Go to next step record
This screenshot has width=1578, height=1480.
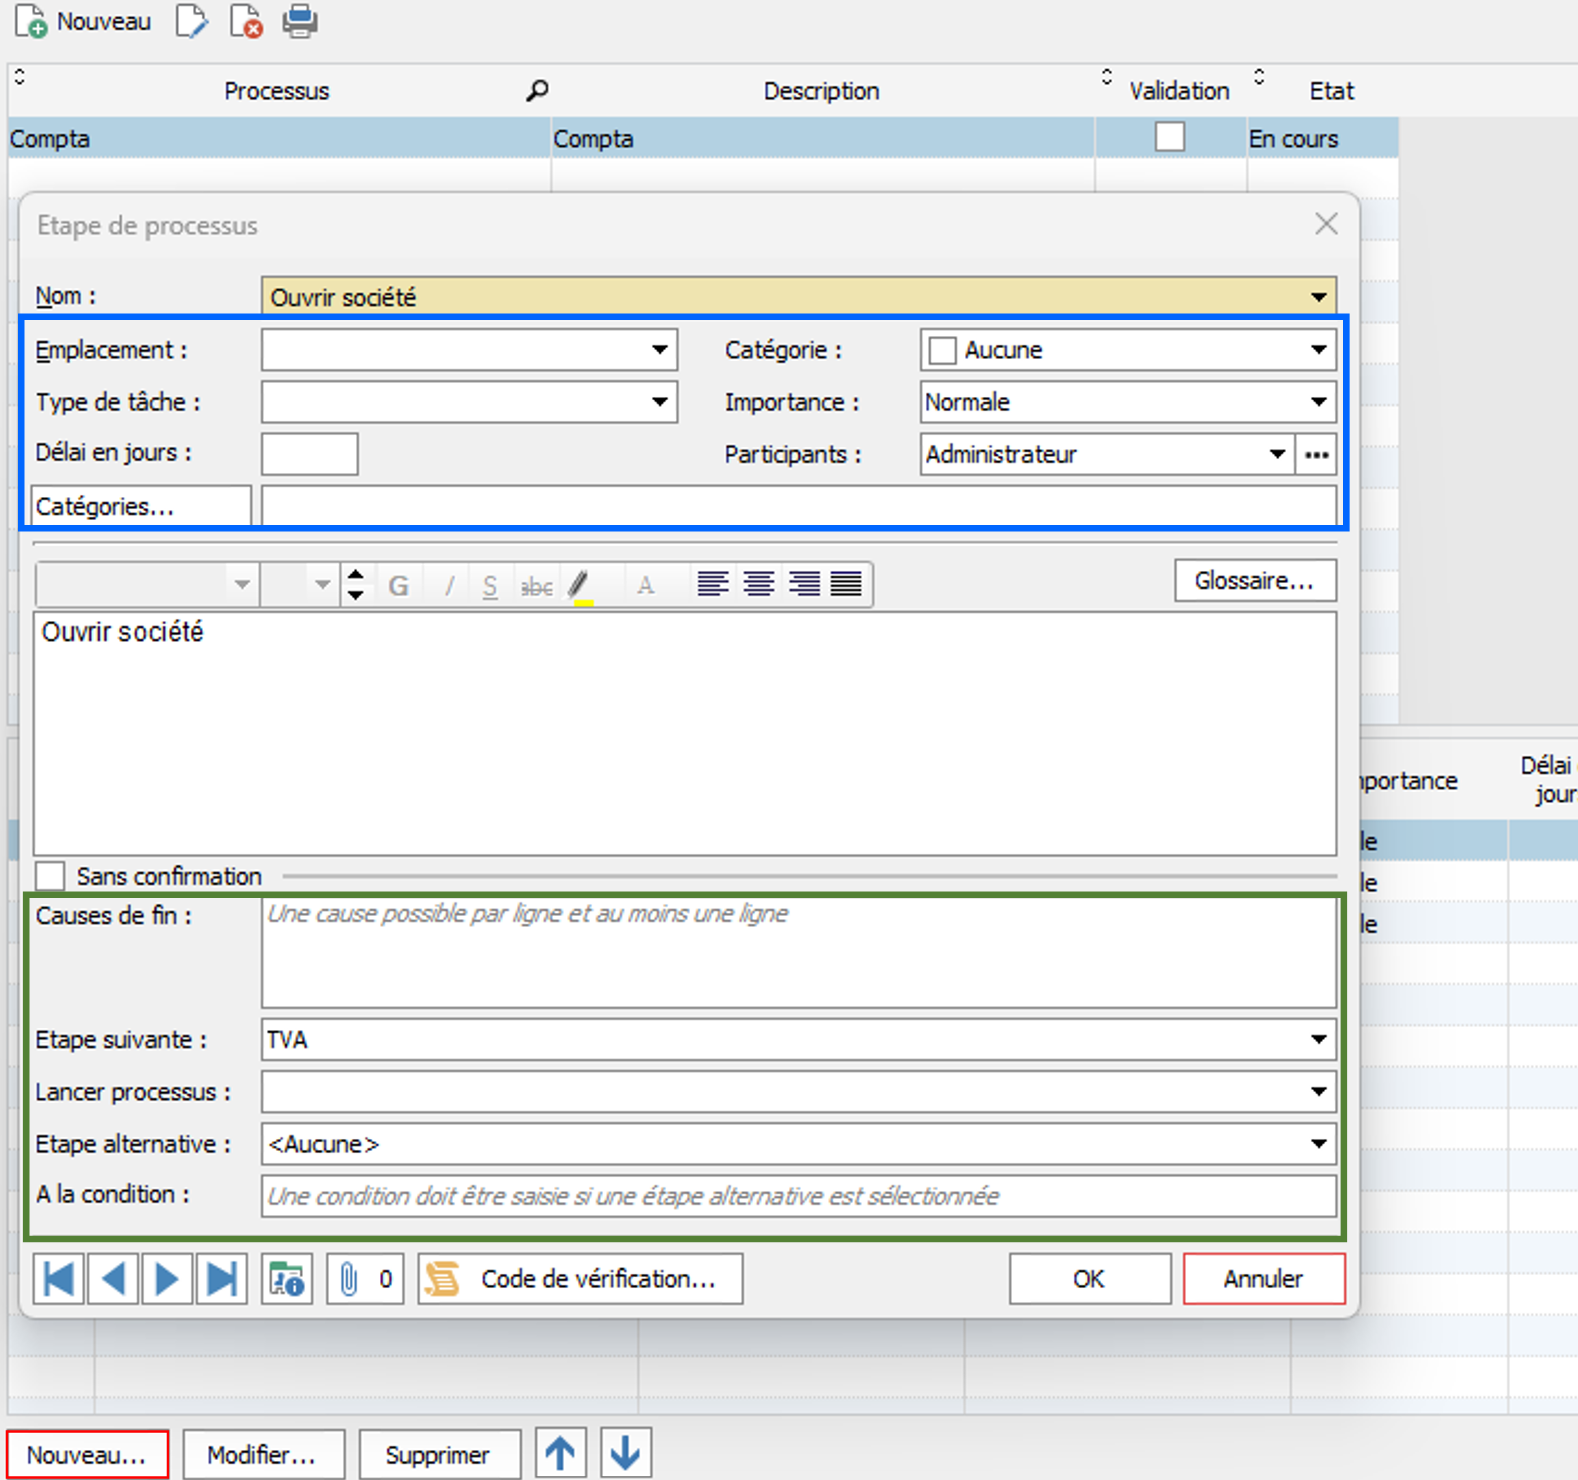(x=167, y=1279)
